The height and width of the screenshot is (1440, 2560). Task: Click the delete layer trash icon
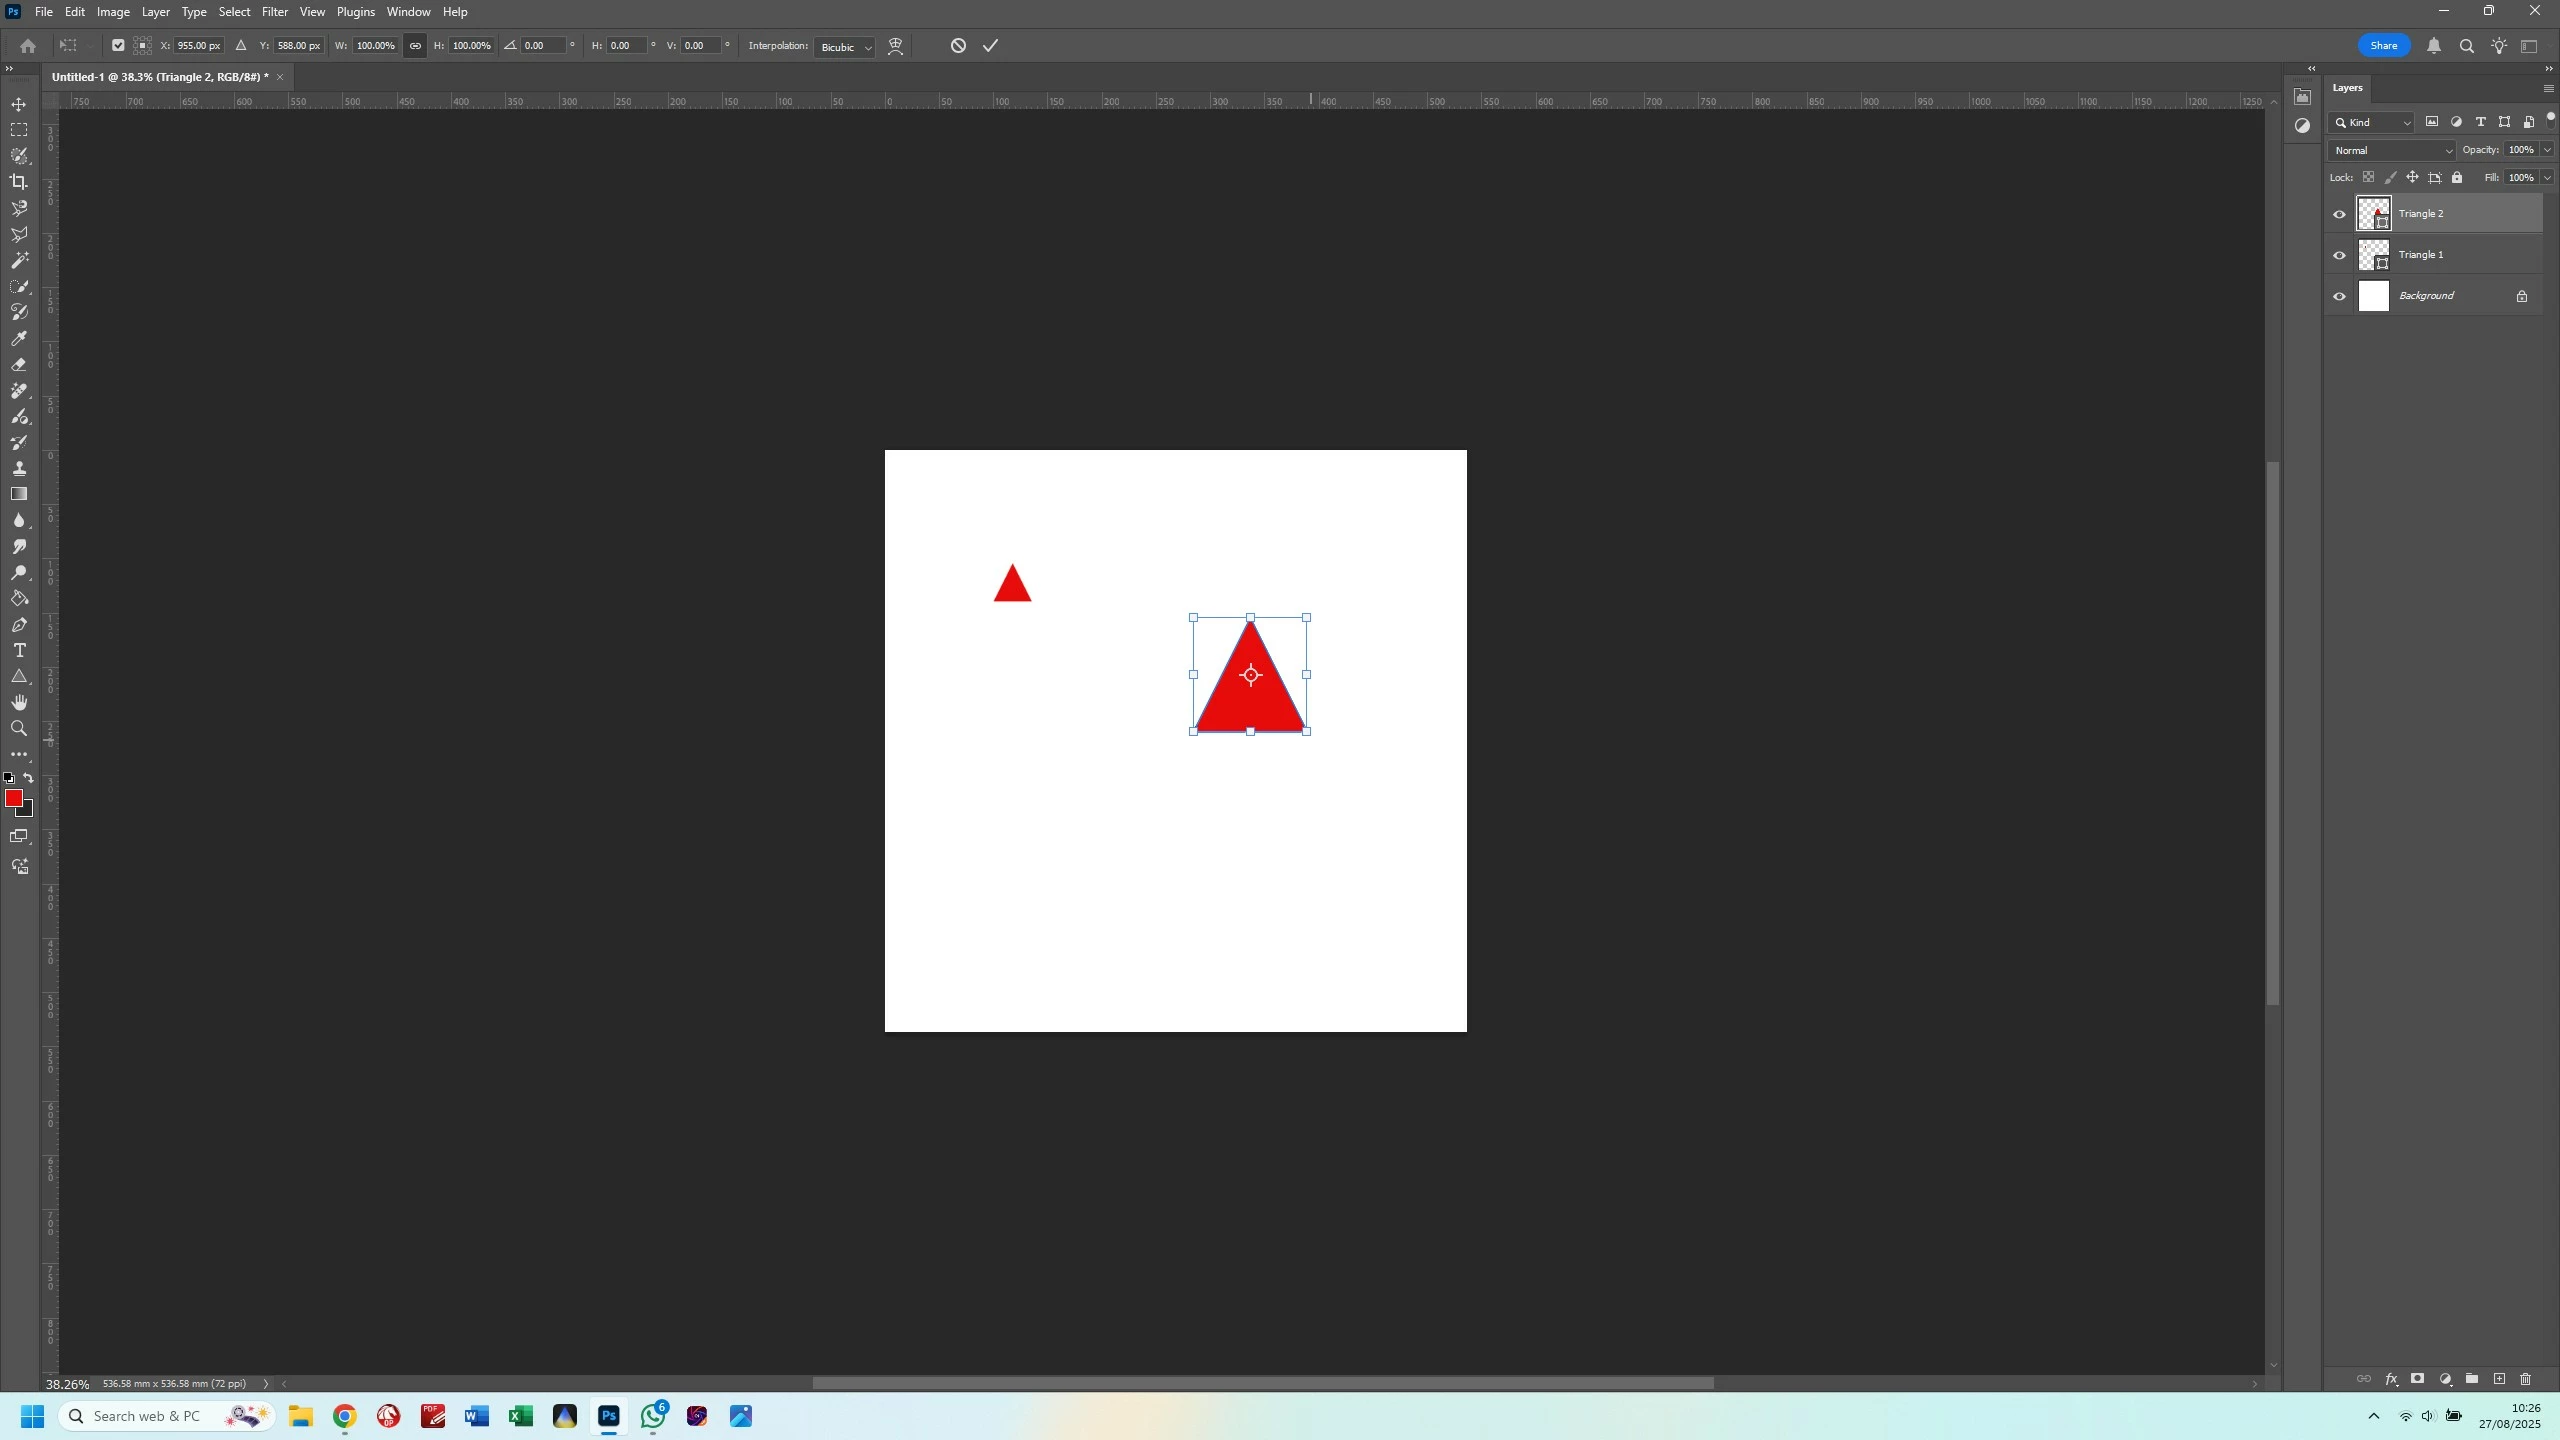point(2525,1379)
